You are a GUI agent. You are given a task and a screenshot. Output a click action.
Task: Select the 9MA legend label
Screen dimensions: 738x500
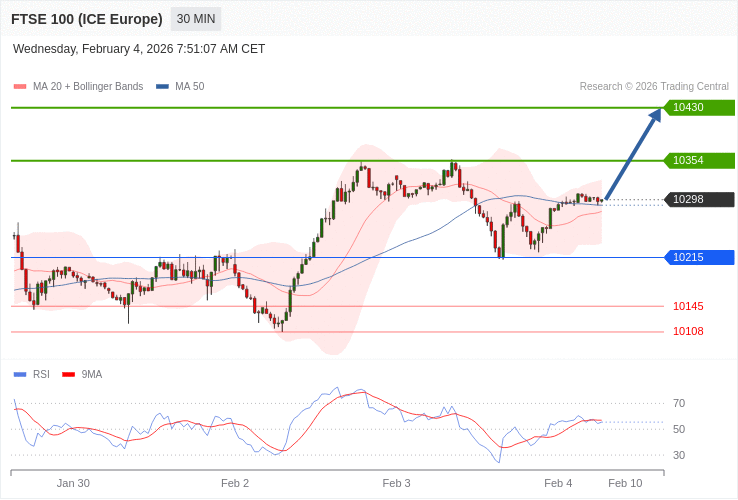coord(92,375)
